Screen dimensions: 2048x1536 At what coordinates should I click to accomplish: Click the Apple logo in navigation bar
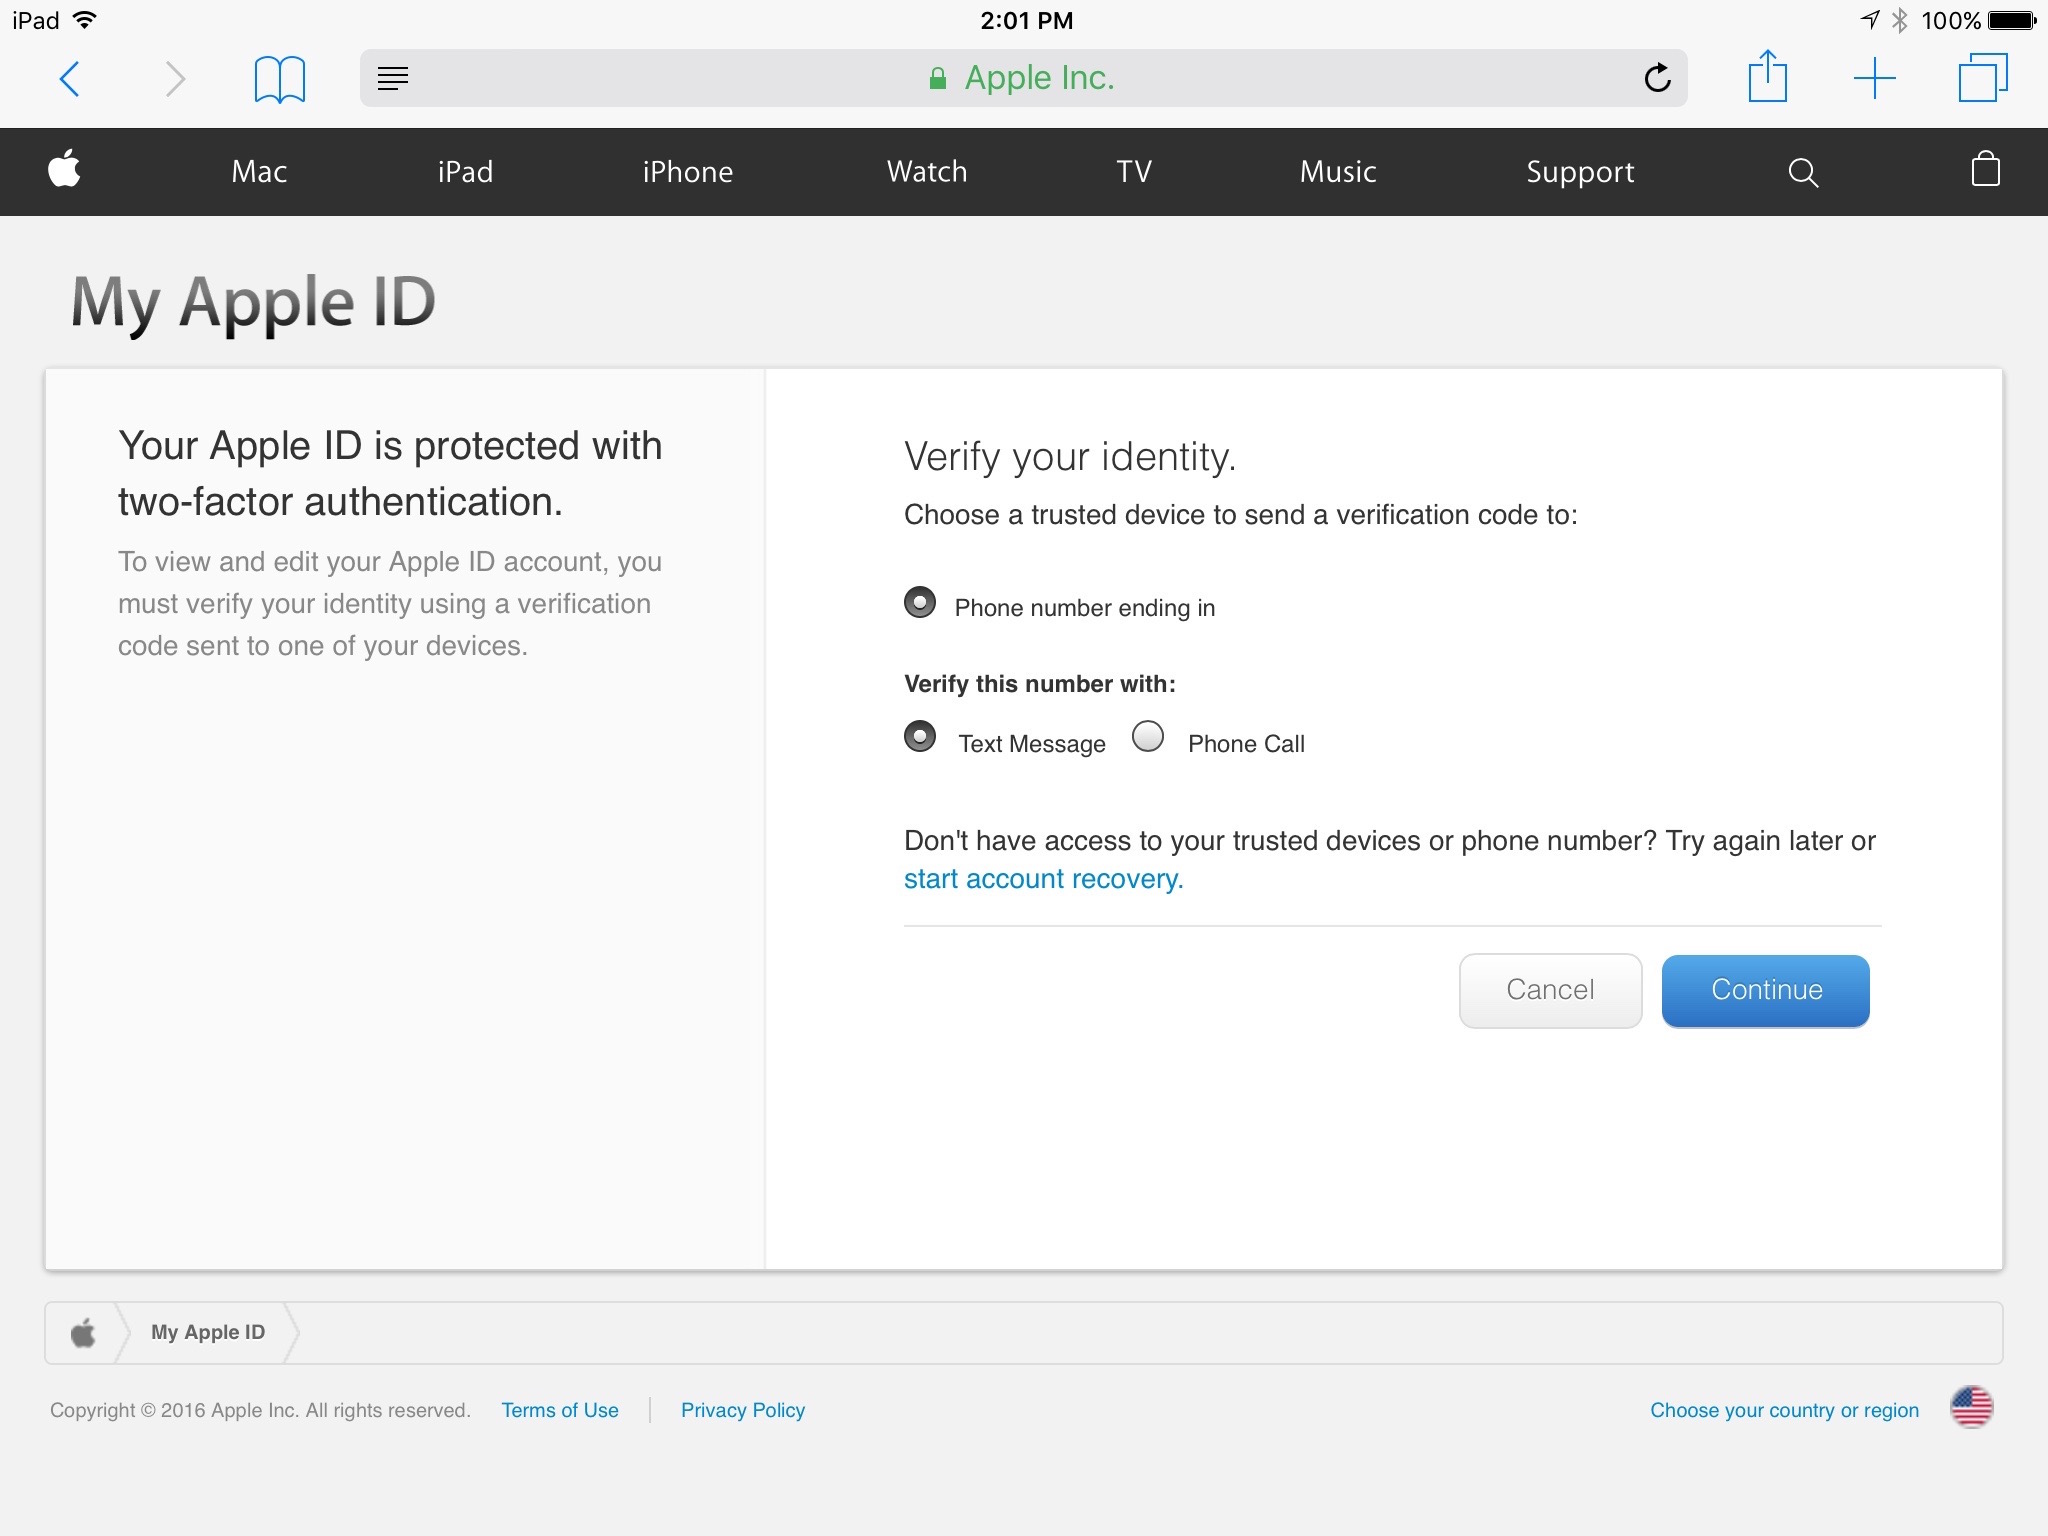[x=65, y=169]
